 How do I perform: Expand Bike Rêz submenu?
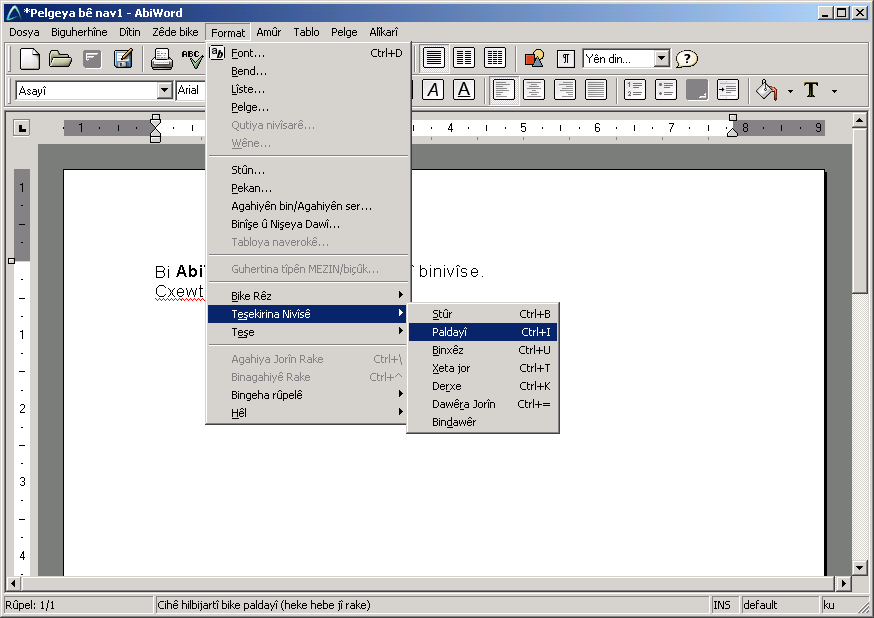308,296
